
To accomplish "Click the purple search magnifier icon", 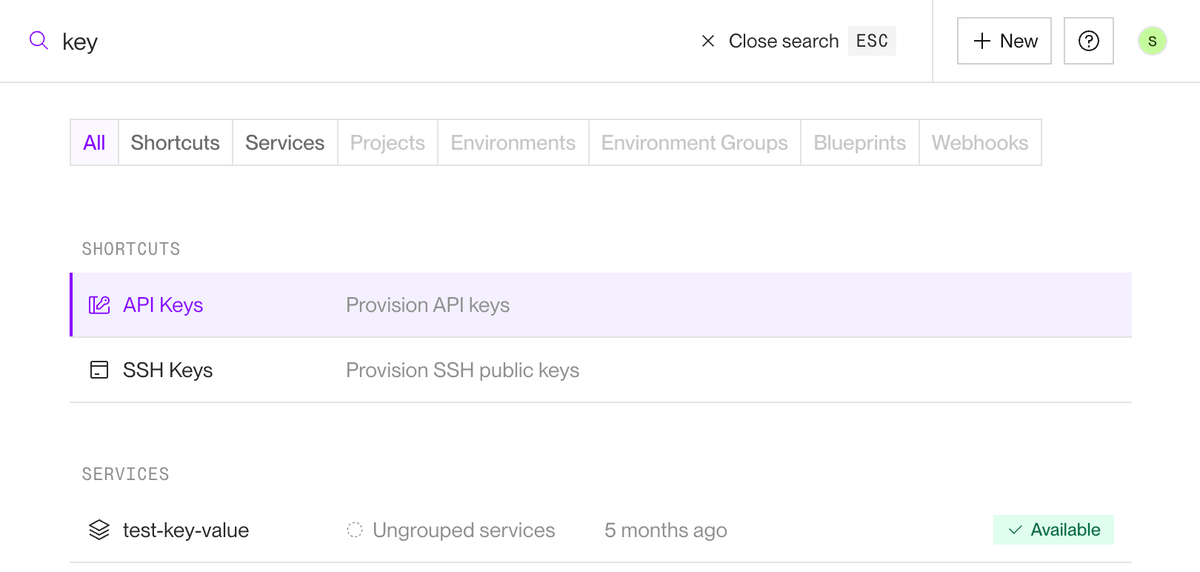I will click(39, 41).
